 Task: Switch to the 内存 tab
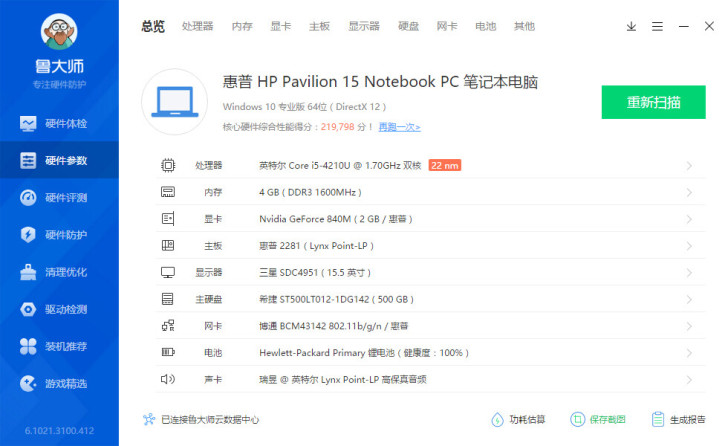coord(242,26)
